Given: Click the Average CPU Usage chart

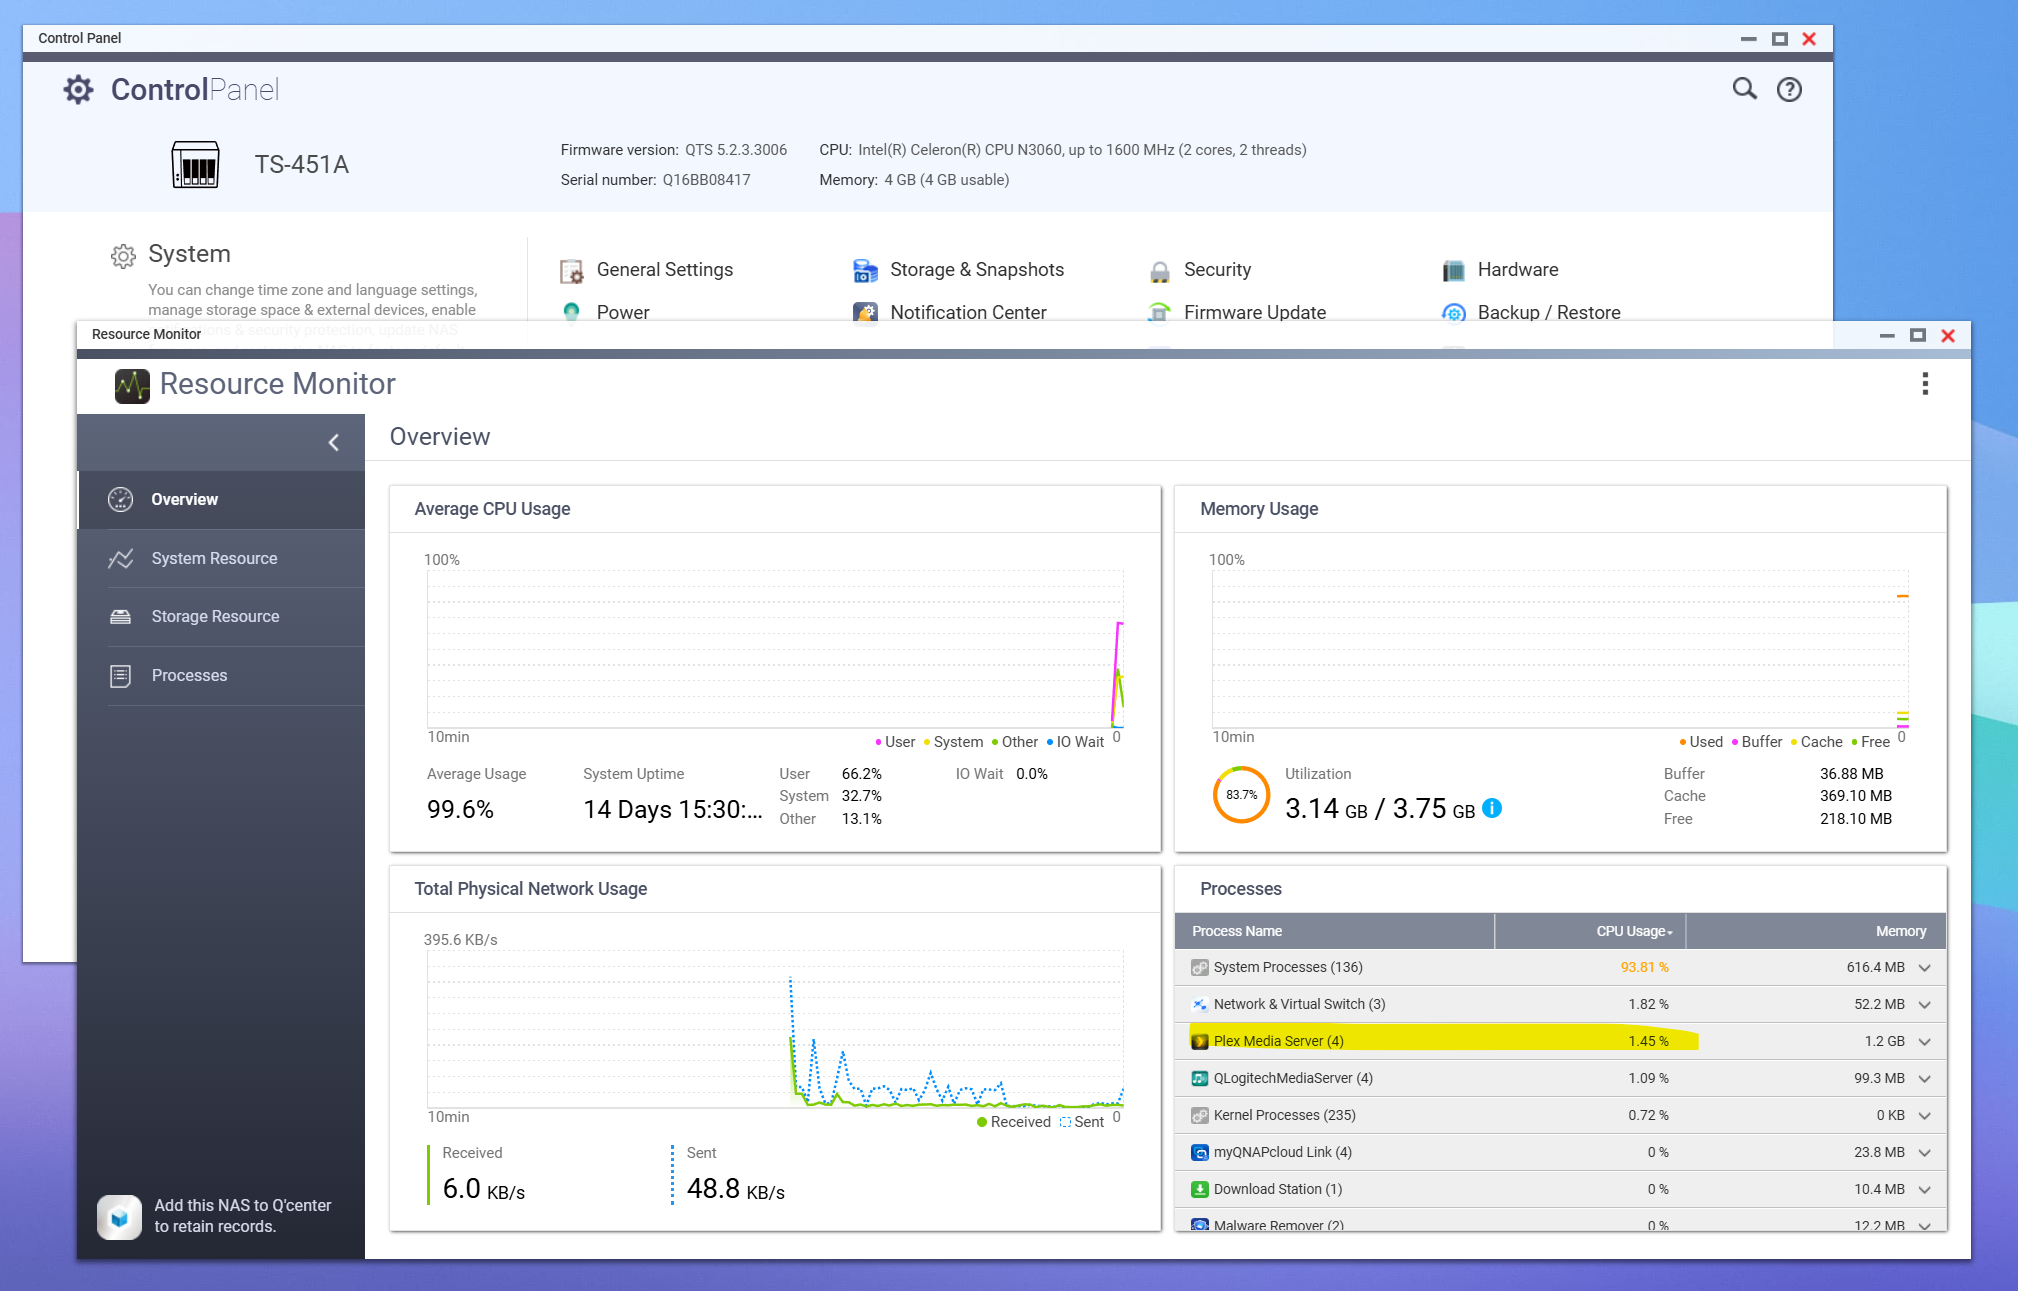Looking at the screenshot, I should (x=775, y=649).
